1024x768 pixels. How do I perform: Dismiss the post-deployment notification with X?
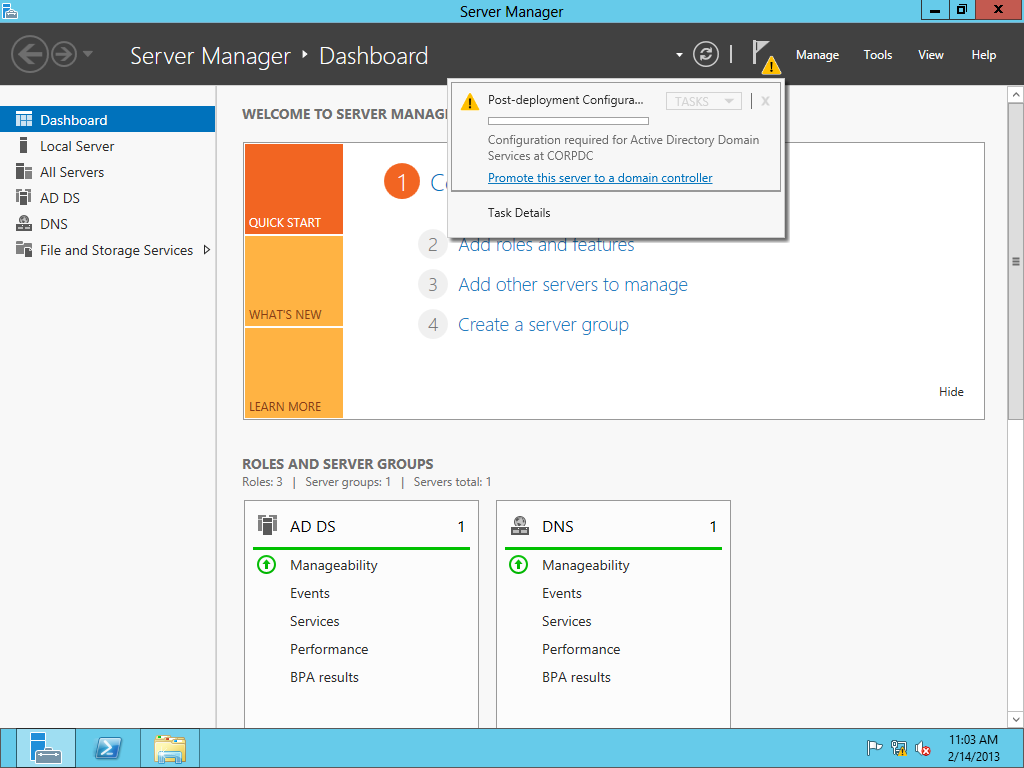[x=765, y=101]
